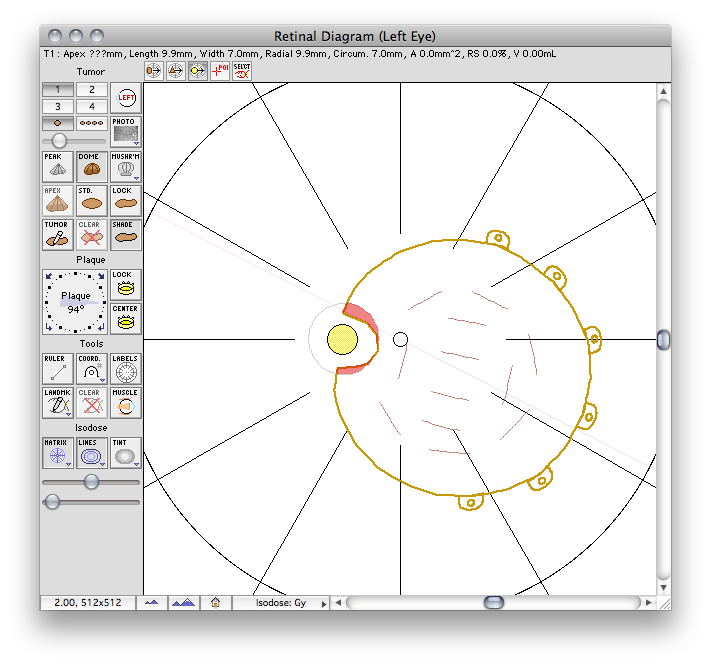Select the POI crosshair tool
This screenshot has width=711, height=665.
coord(220,71)
